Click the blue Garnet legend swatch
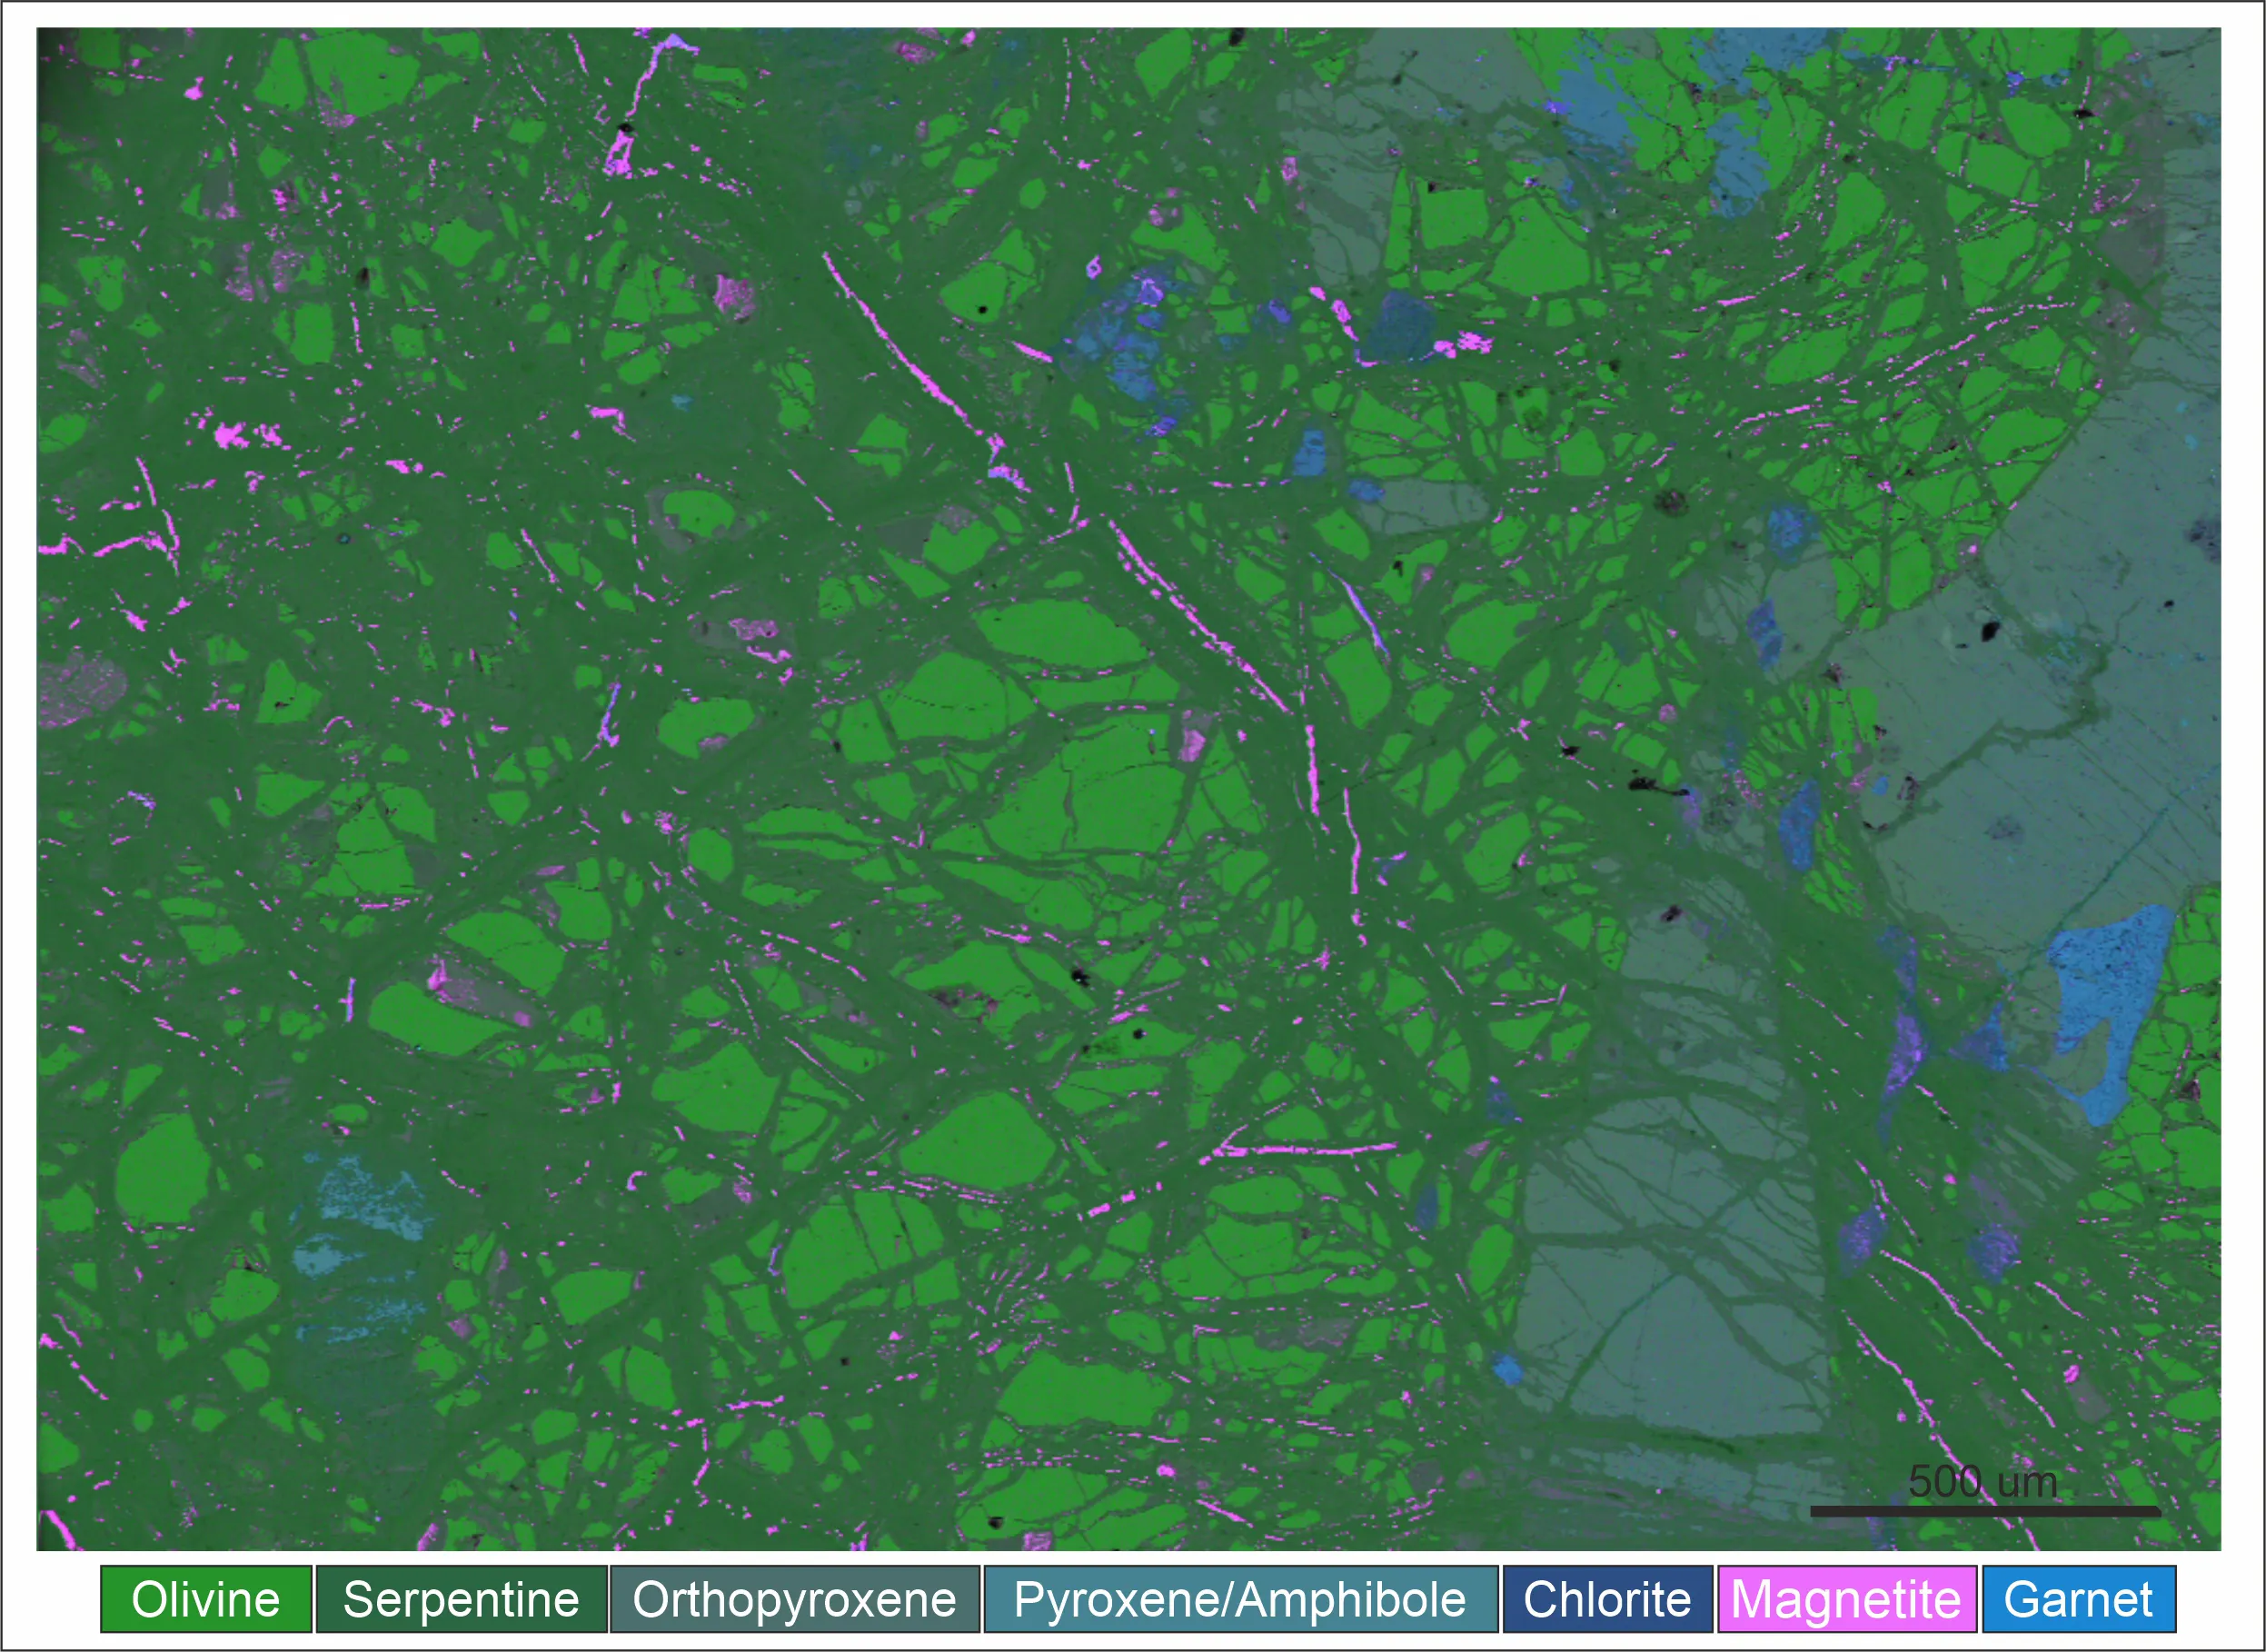This screenshot has height=1652, width=2266. (2078, 1599)
